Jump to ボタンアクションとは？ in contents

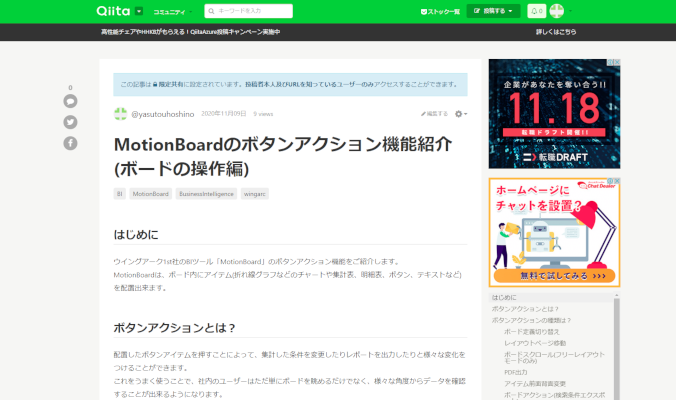coord(525,309)
